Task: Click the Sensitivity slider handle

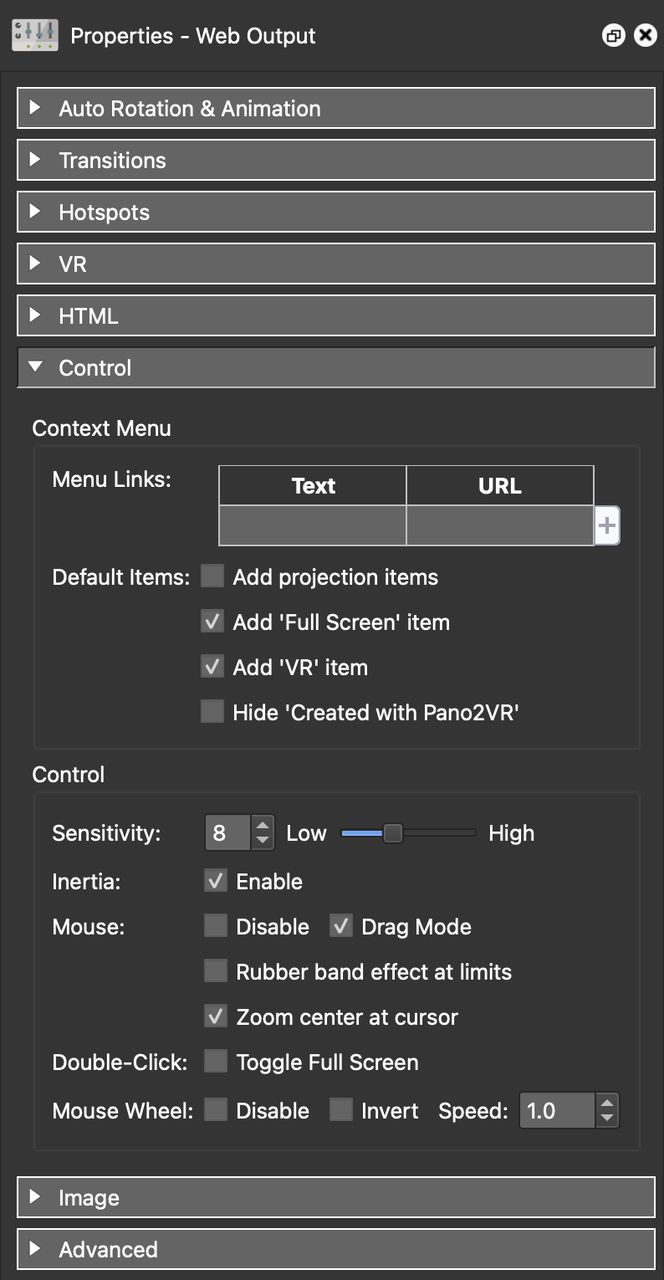Action: 393,832
